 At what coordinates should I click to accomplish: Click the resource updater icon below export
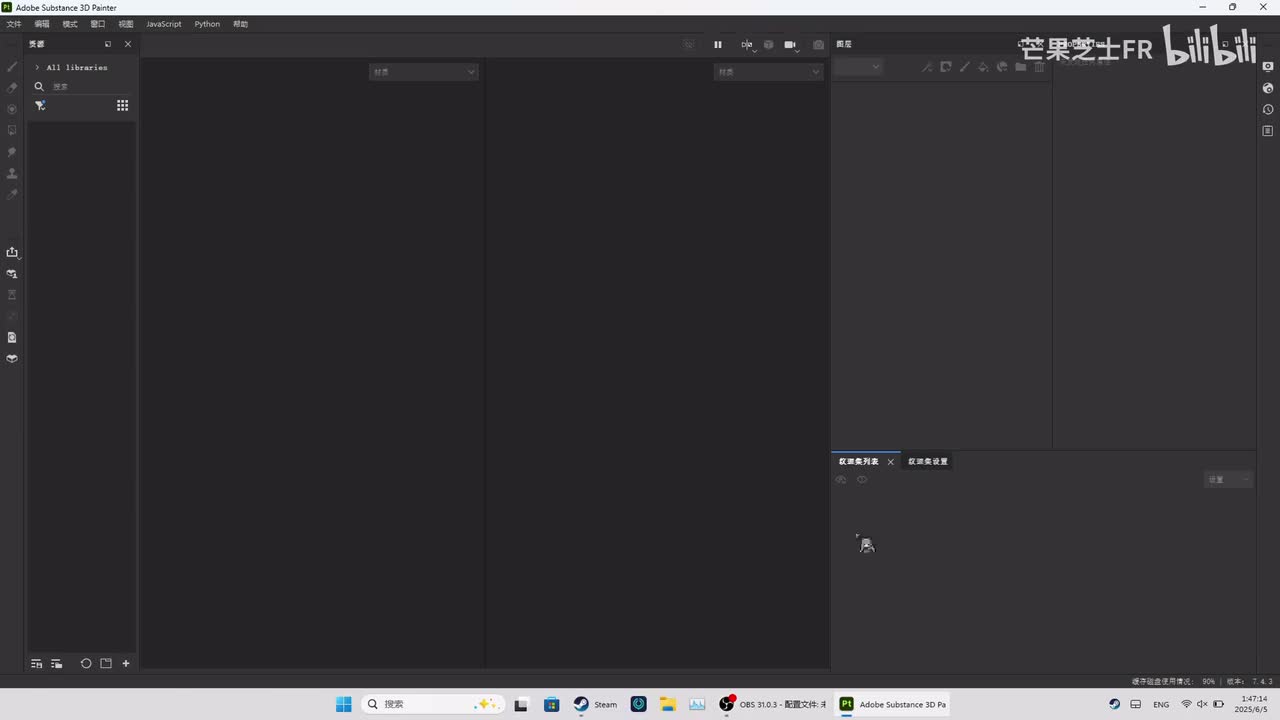12,274
